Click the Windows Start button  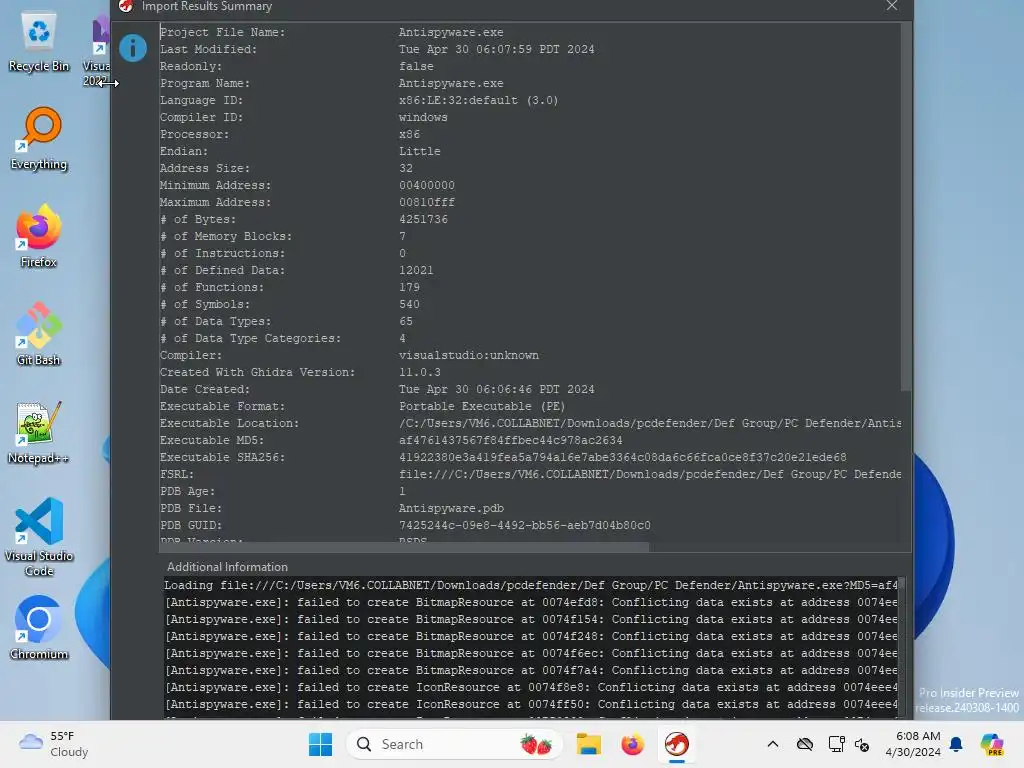[320, 744]
